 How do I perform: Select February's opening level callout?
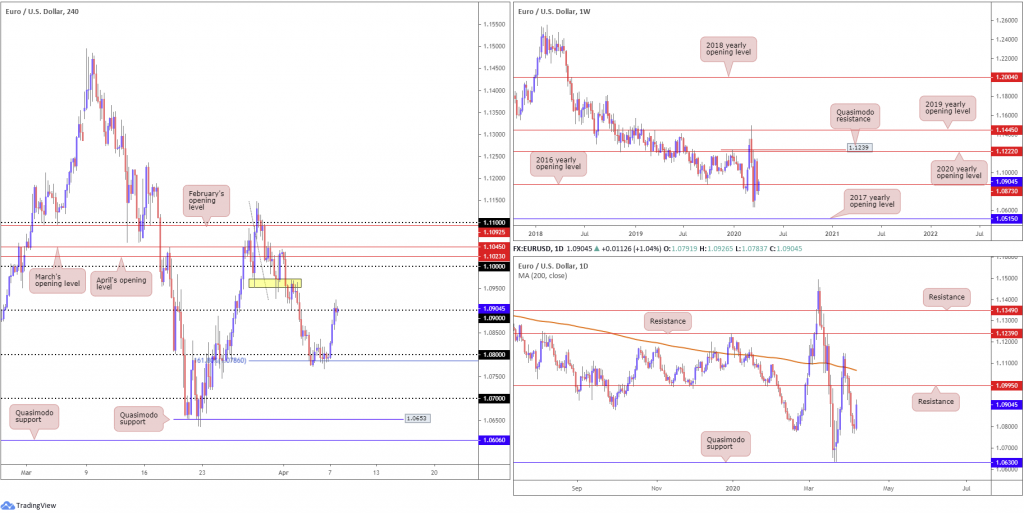coord(208,197)
